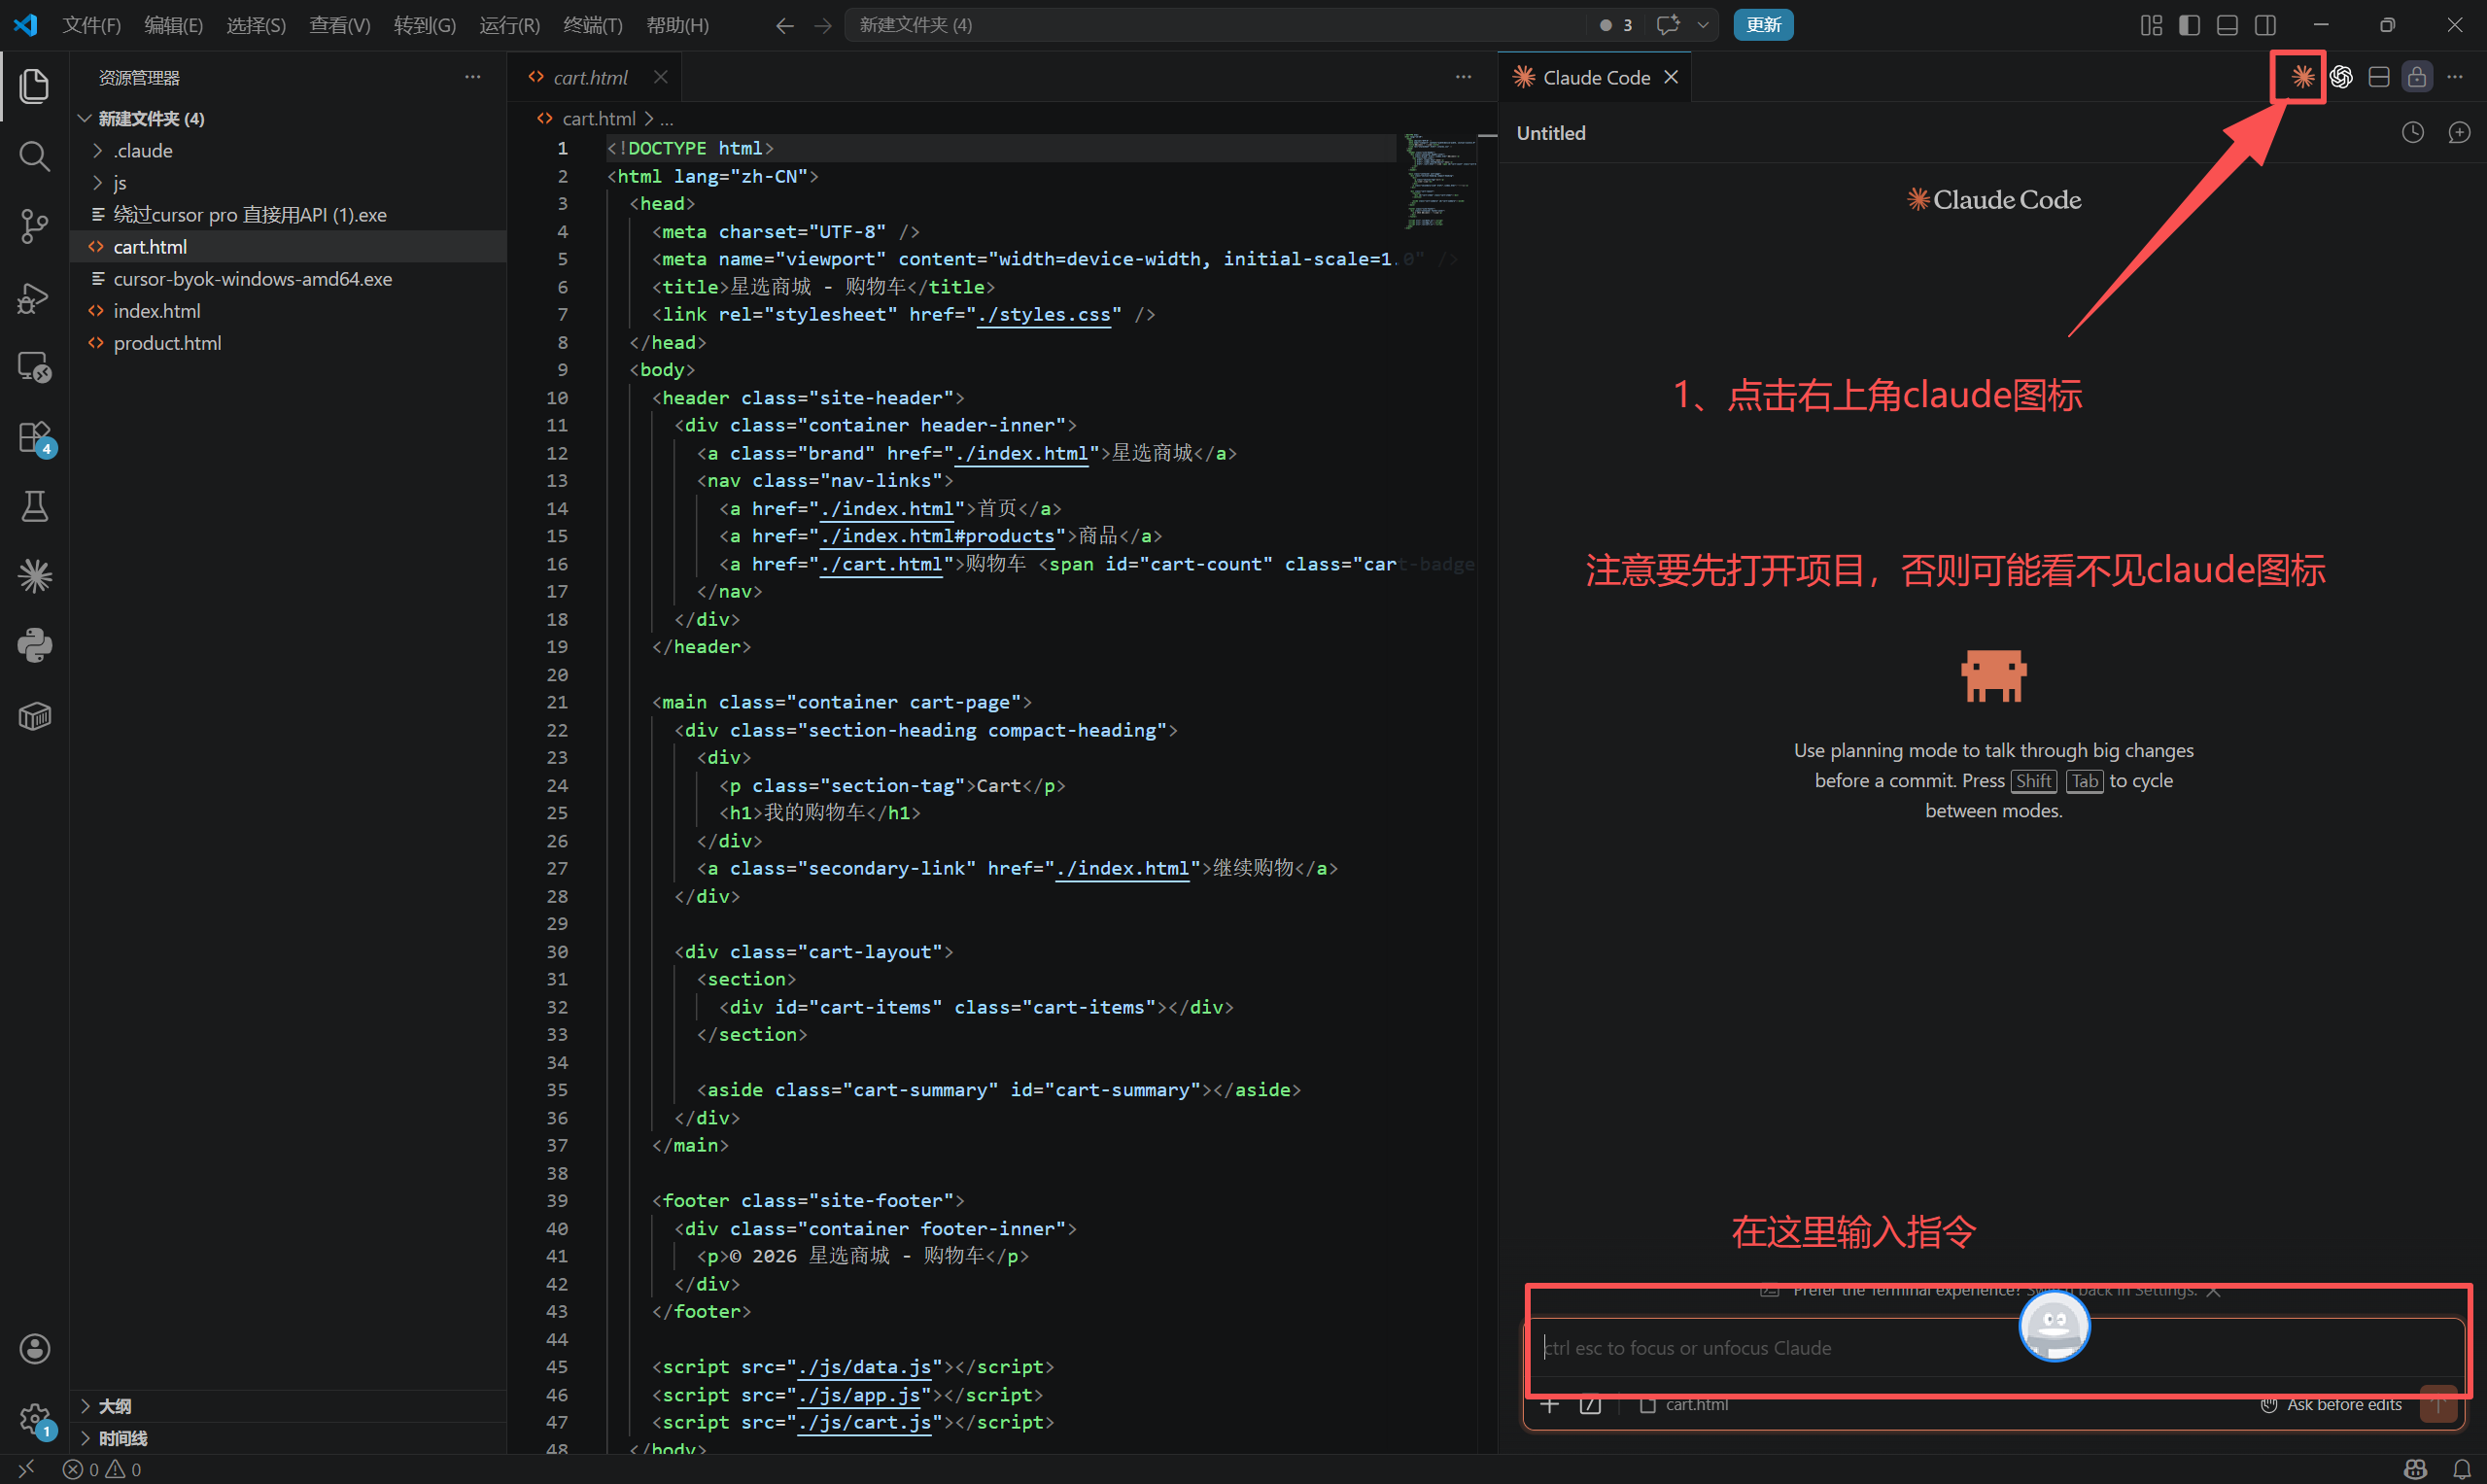The image size is (2487, 1484).
Task: Click the Claude icon in editor title bar
Action: tap(2302, 77)
